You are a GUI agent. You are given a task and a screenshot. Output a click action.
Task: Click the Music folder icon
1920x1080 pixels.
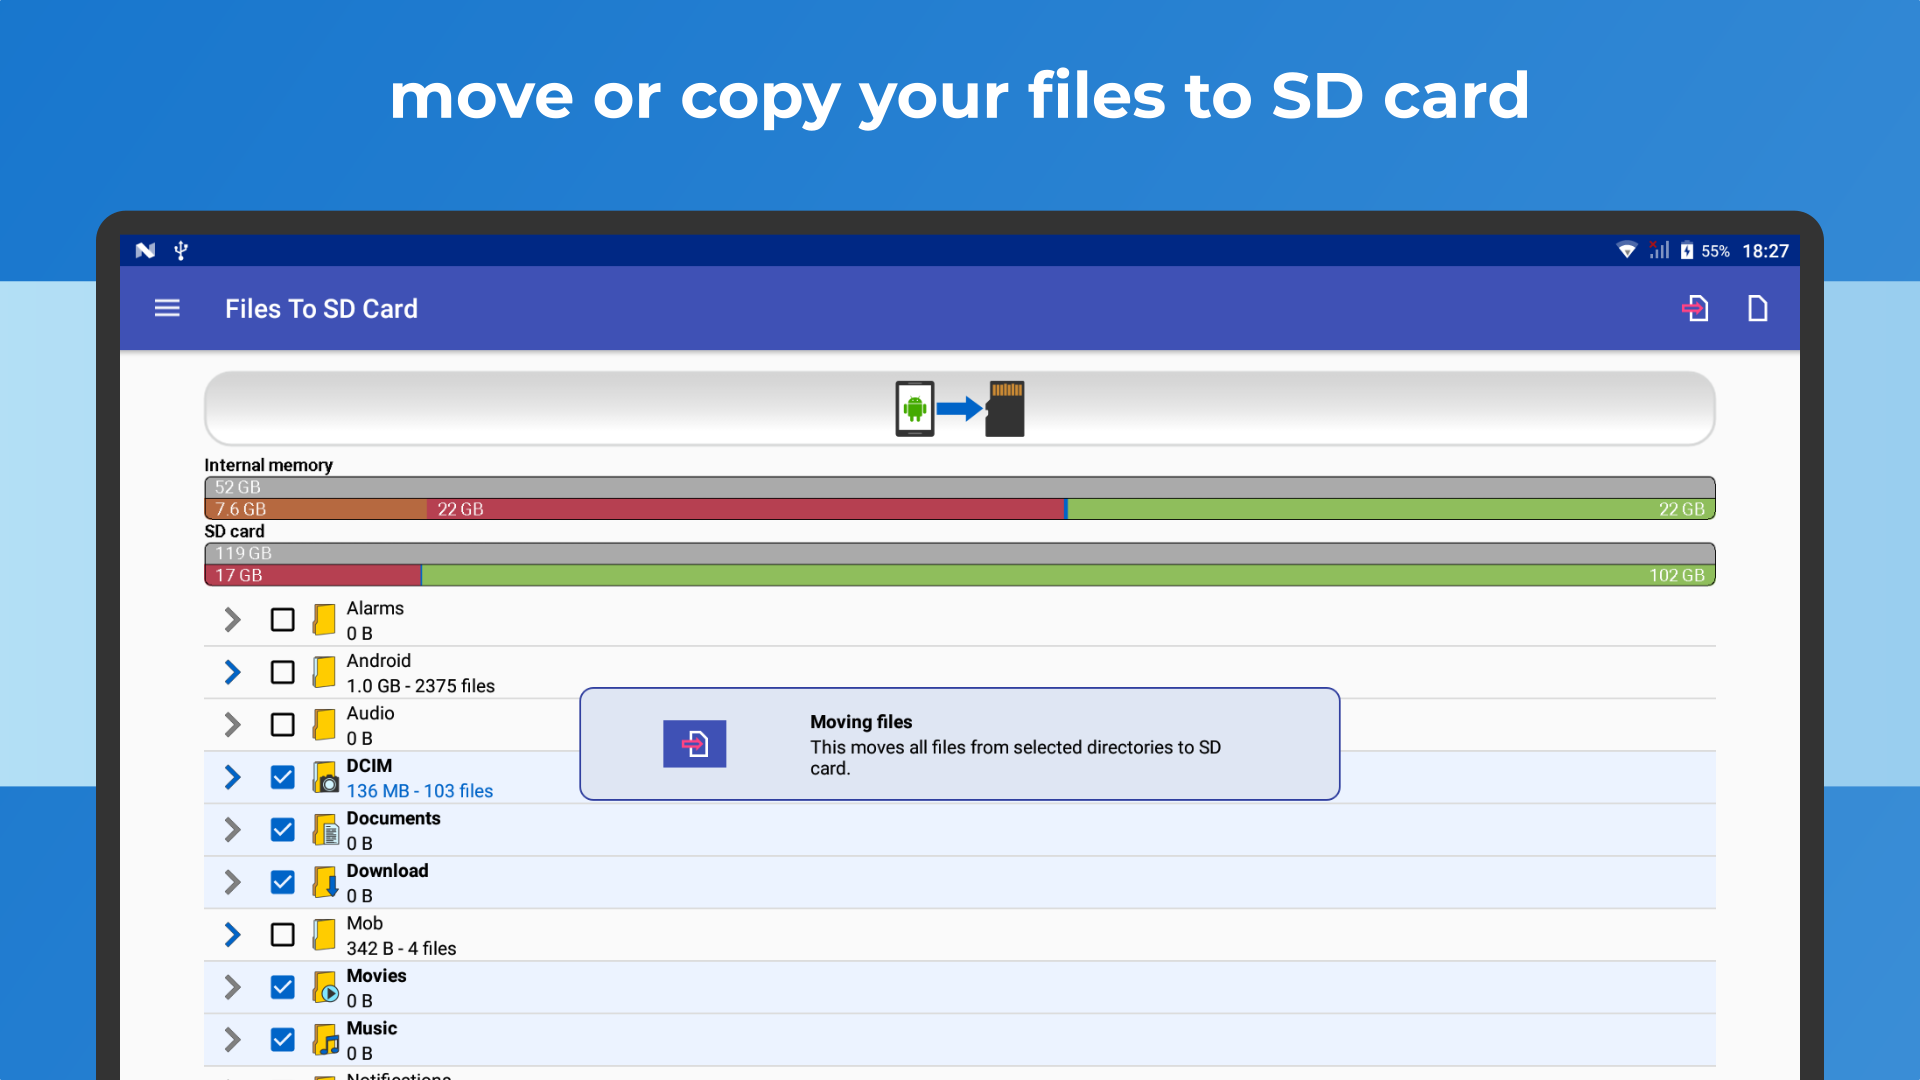pyautogui.click(x=326, y=1040)
